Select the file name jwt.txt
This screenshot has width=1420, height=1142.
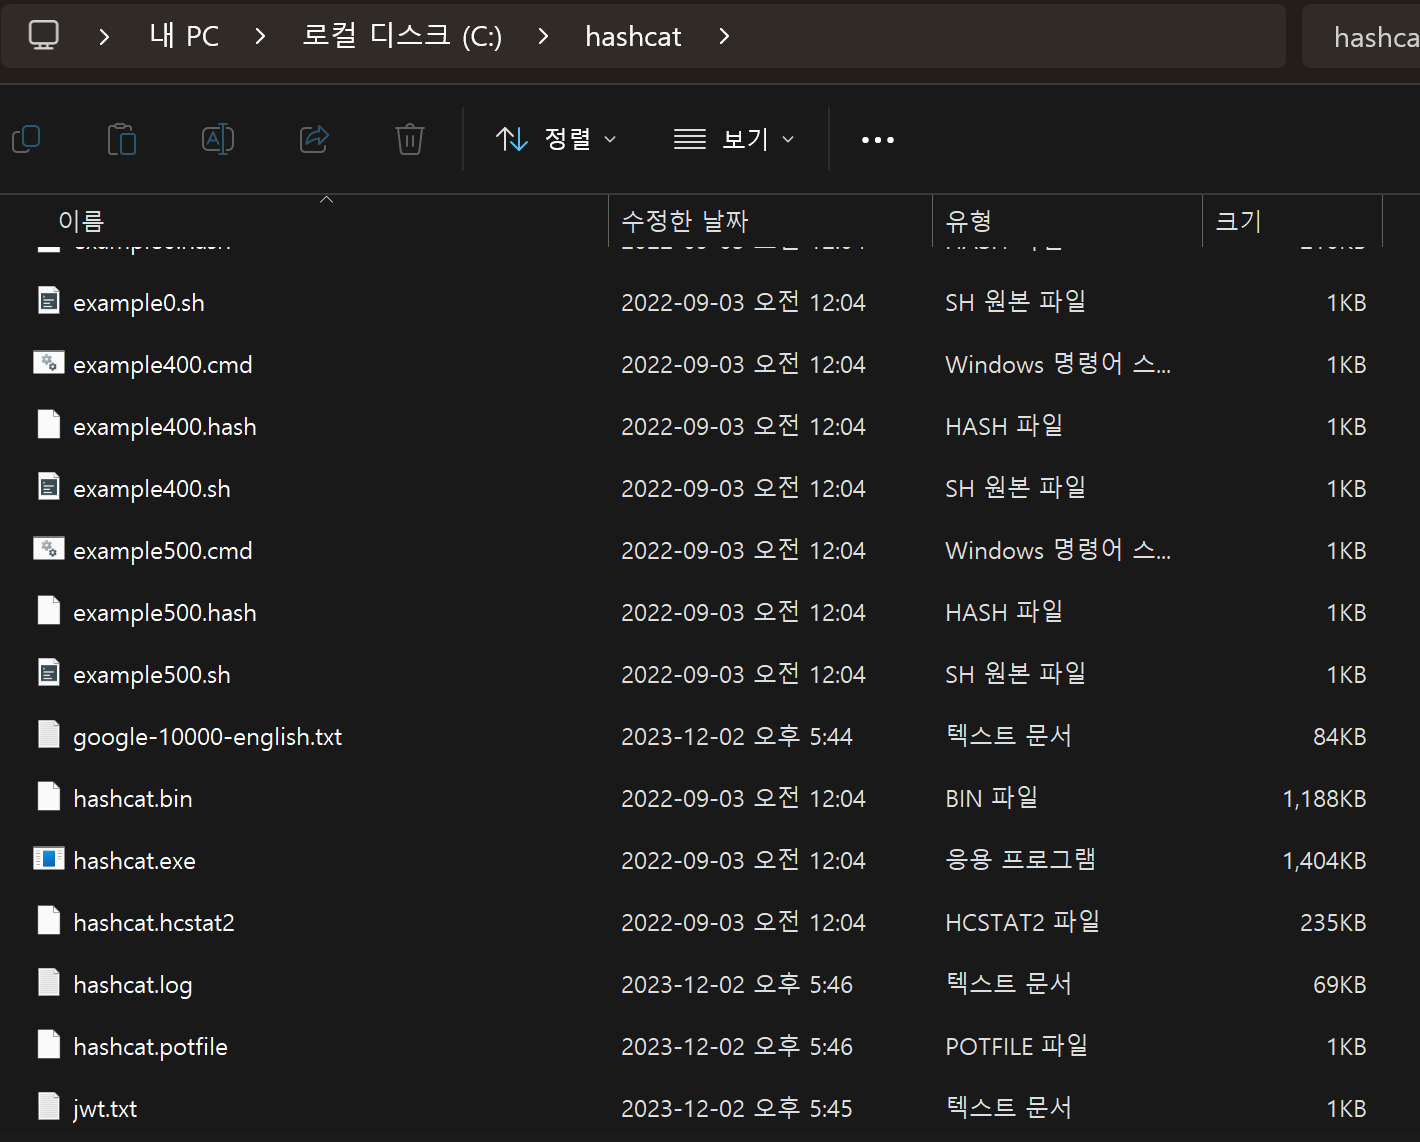pyautogui.click(x=105, y=1109)
